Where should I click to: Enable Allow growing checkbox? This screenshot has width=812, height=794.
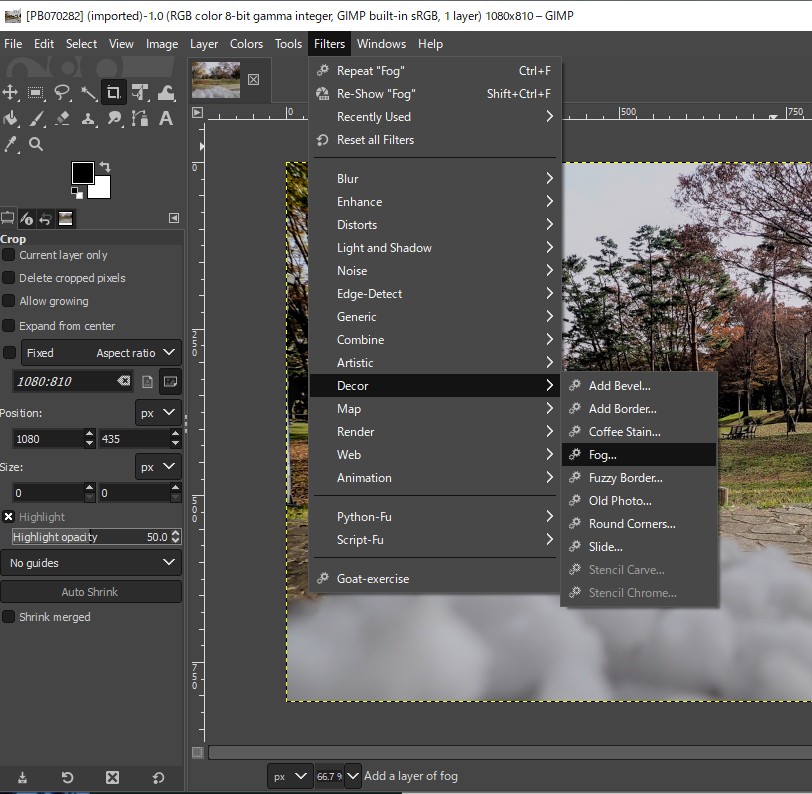coord(8,301)
